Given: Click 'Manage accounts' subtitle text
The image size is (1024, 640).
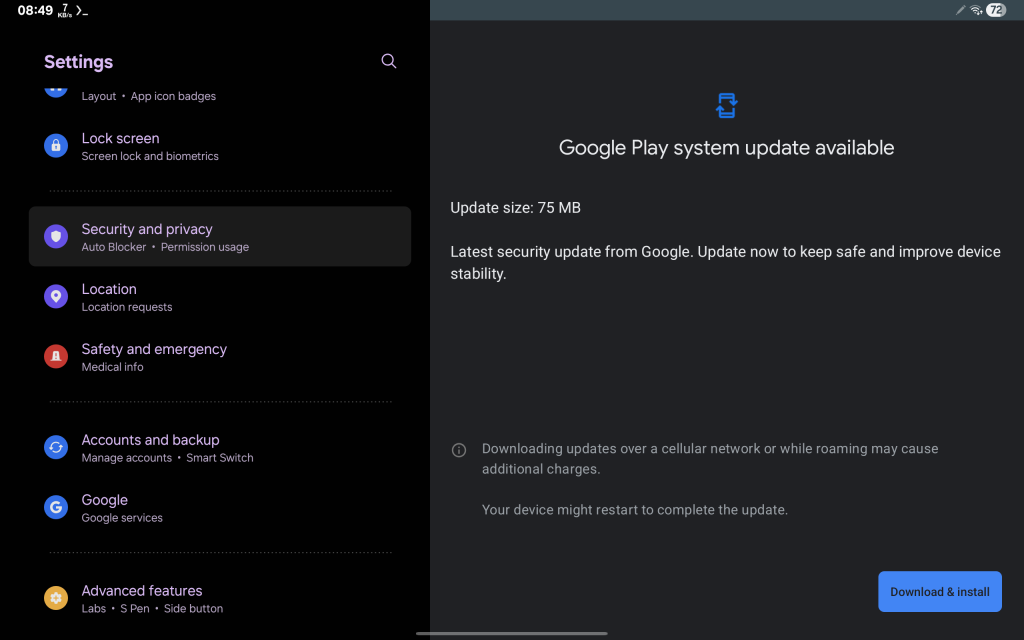Looking at the screenshot, I should pos(127,458).
